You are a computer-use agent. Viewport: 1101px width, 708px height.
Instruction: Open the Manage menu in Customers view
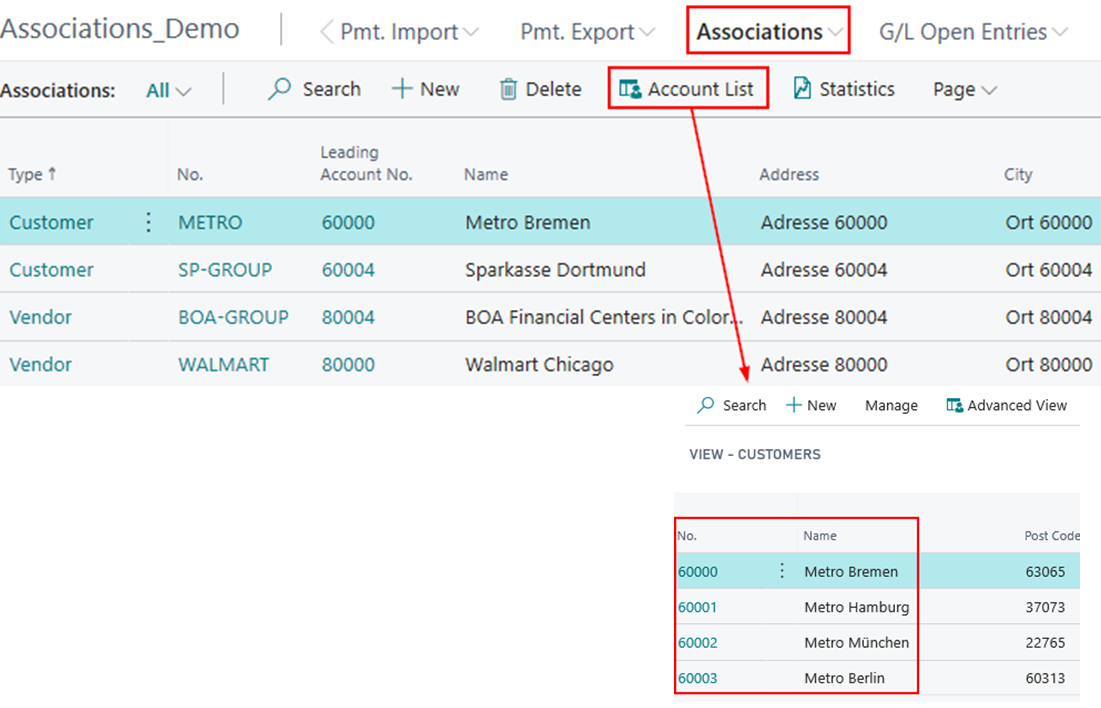(x=891, y=405)
